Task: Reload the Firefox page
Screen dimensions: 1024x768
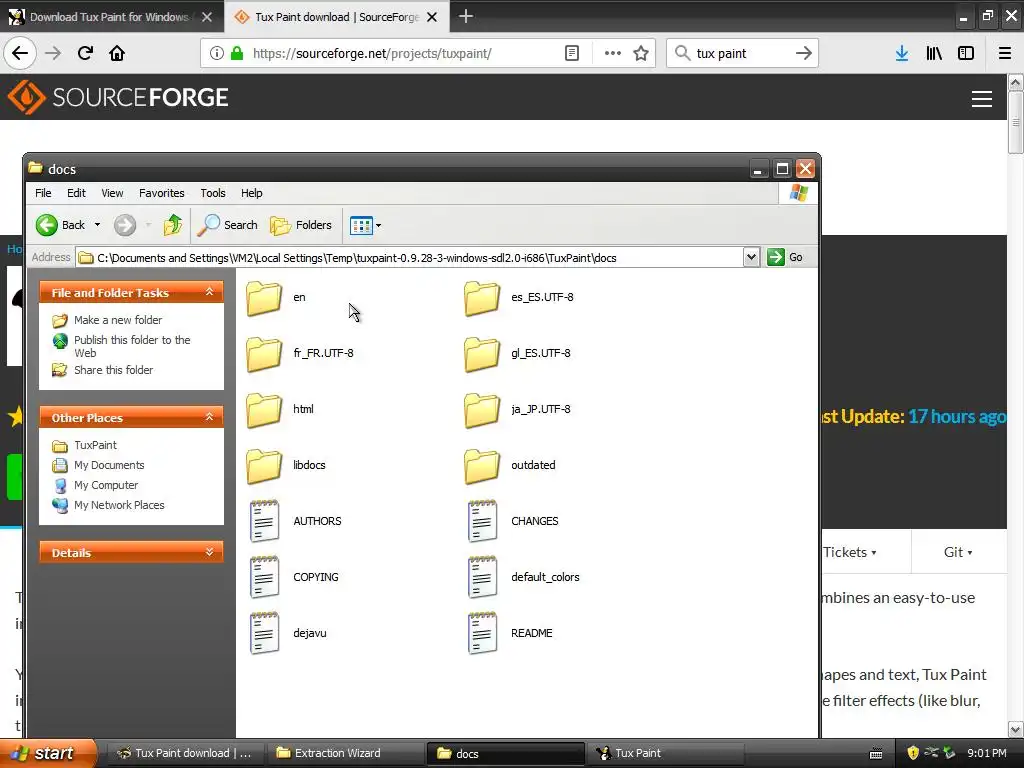Action: (86, 54)
